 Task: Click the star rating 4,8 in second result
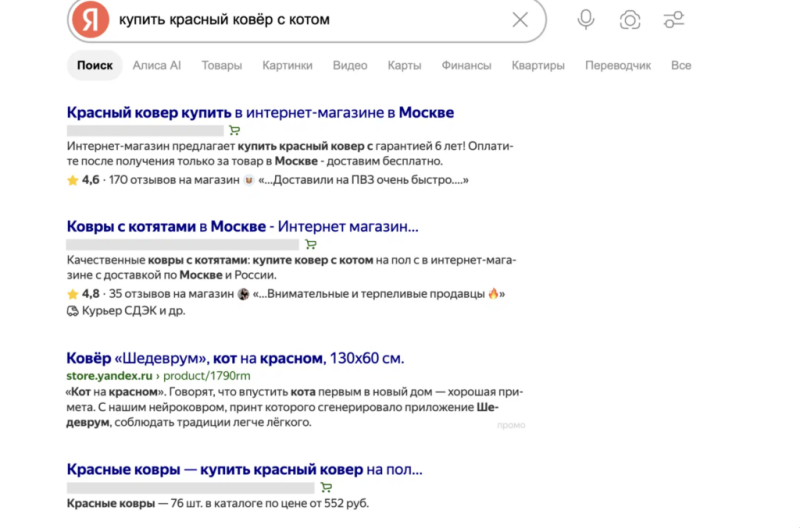(83, 294)
